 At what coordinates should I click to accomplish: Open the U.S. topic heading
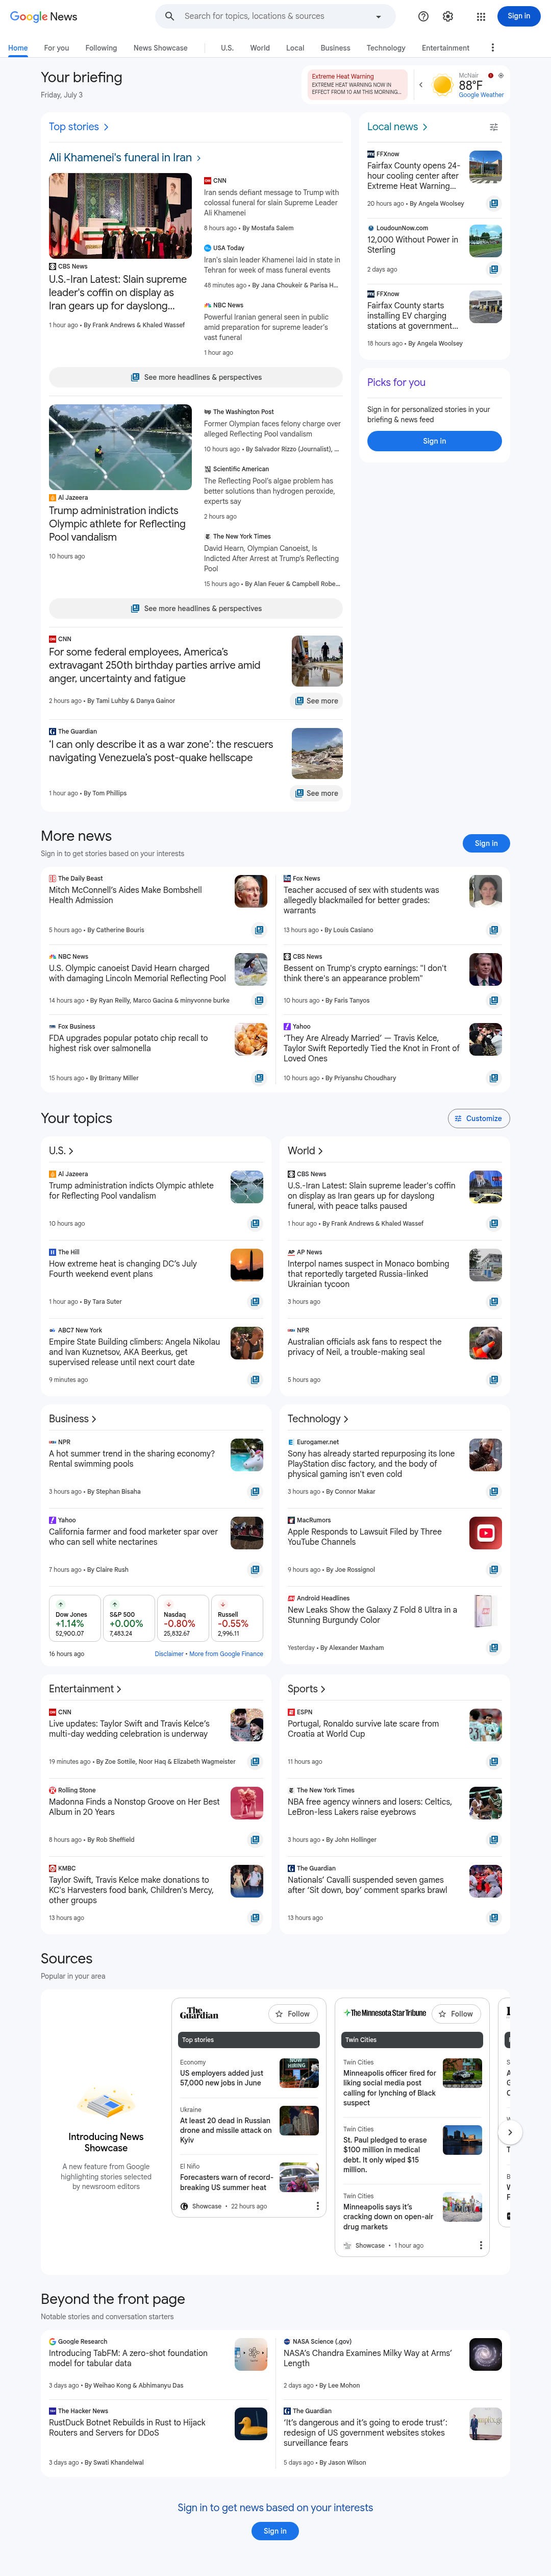click(x=61, y=1151)
